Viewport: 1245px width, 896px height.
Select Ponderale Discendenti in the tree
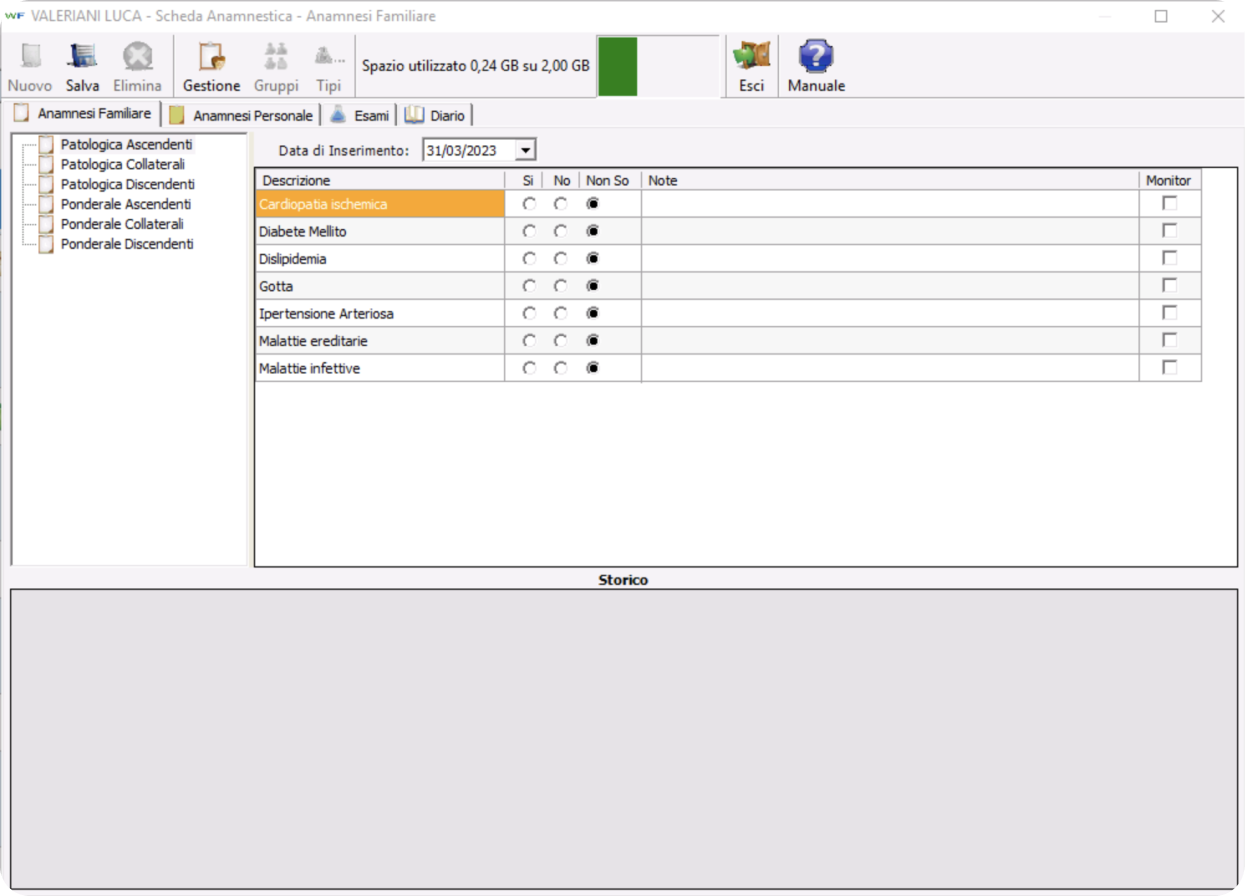[x=127, y=244]
